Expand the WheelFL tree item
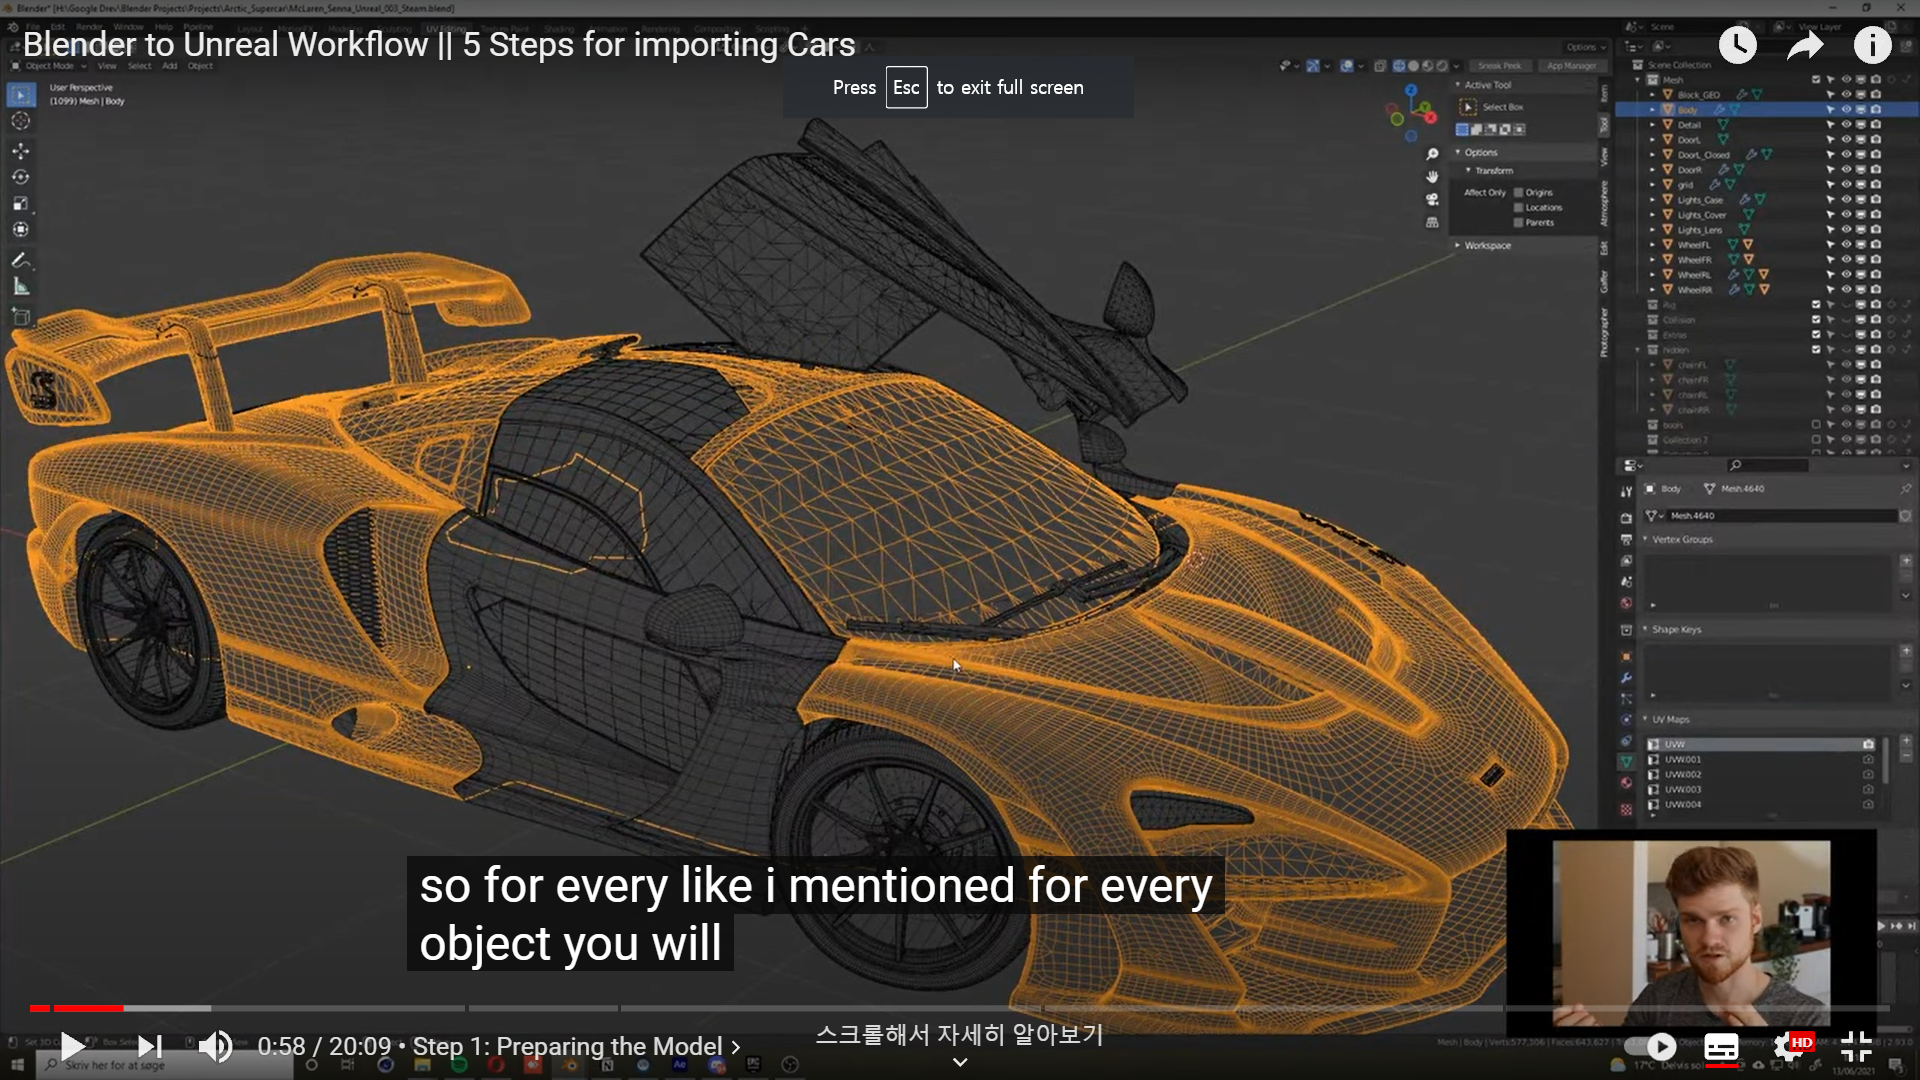The width and height of the screenshot is (1920, 1080). coord(1652,245)
